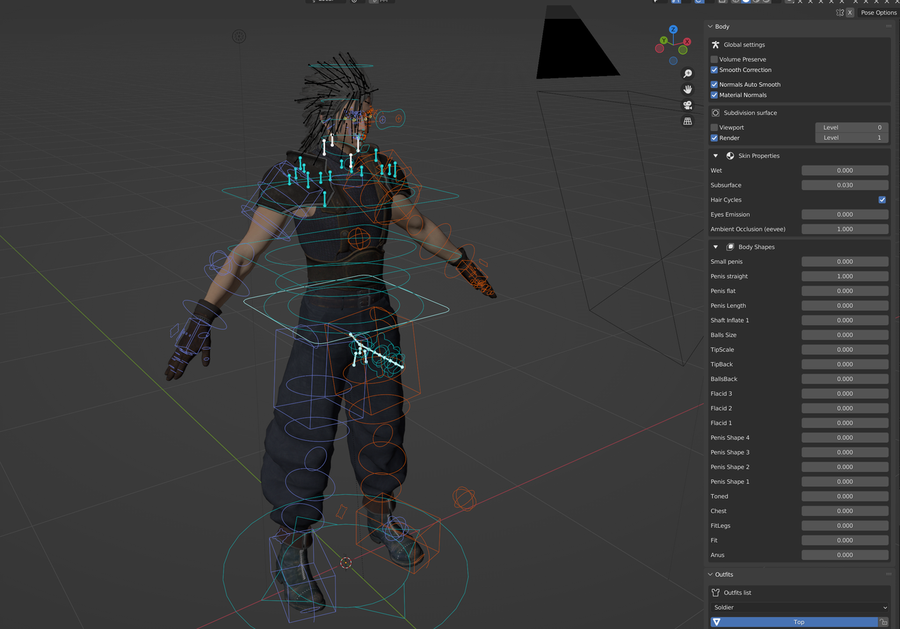The height and width of the screenshot is (629, 900).
Task: Adjust the Subsurface slider
Action: [845, 185]
